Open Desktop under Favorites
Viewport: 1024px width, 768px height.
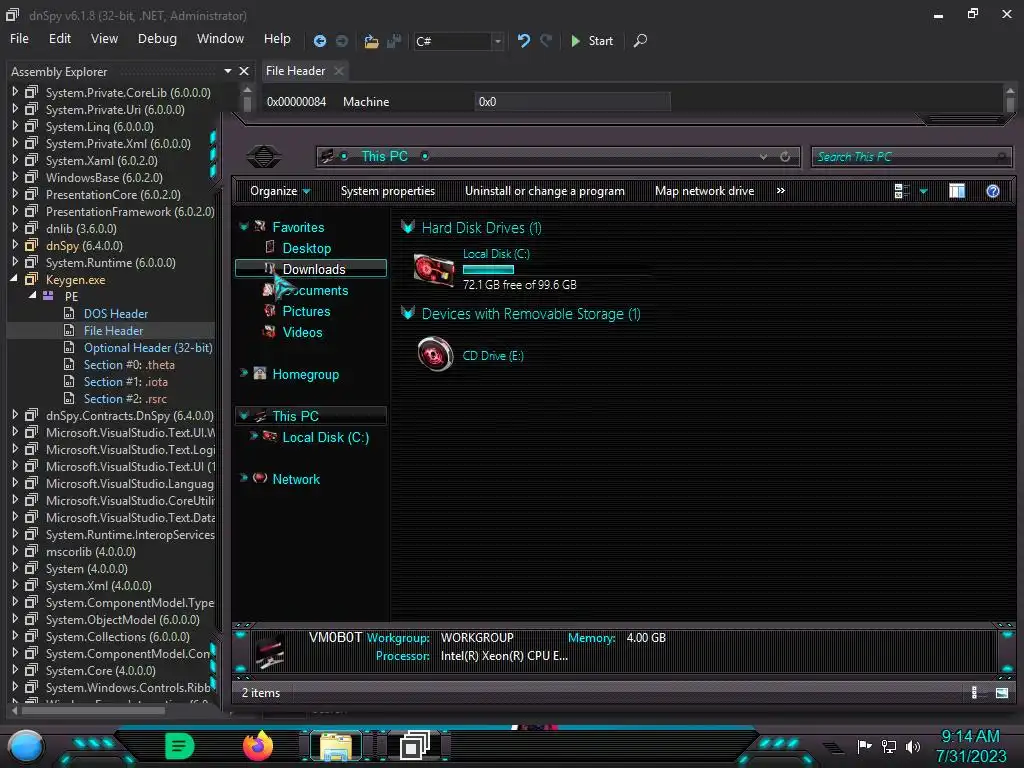306,248
